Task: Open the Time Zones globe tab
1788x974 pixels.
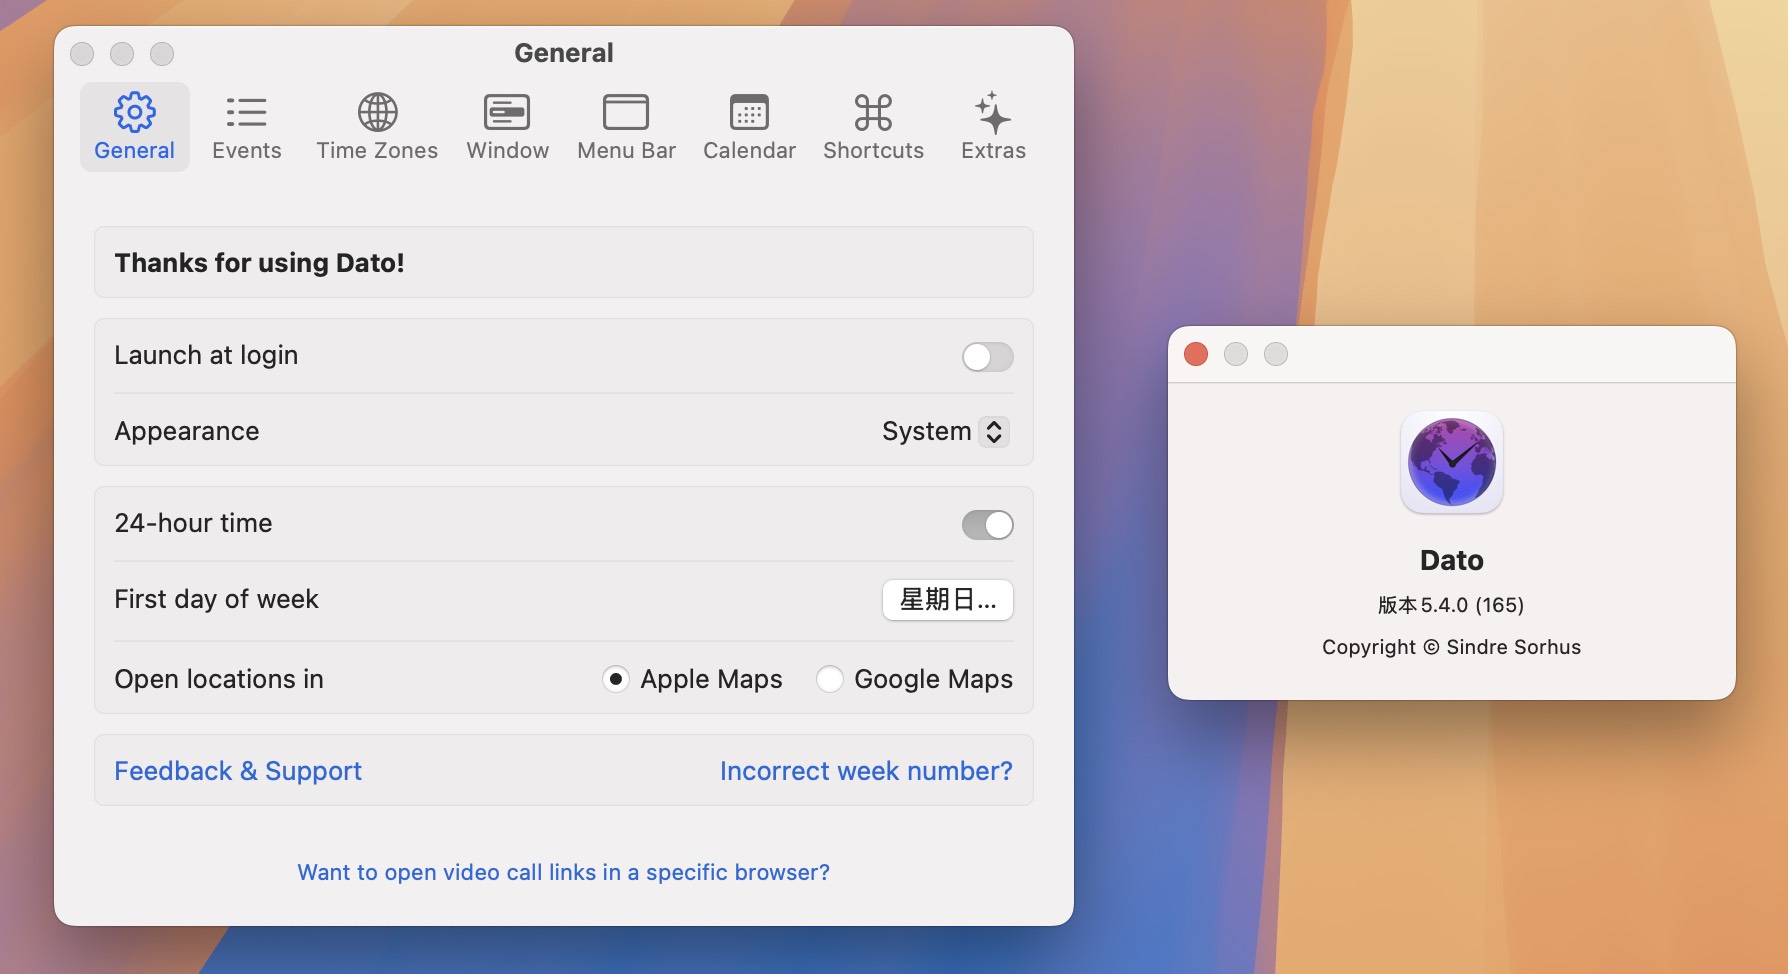Action: pos(377,127)
